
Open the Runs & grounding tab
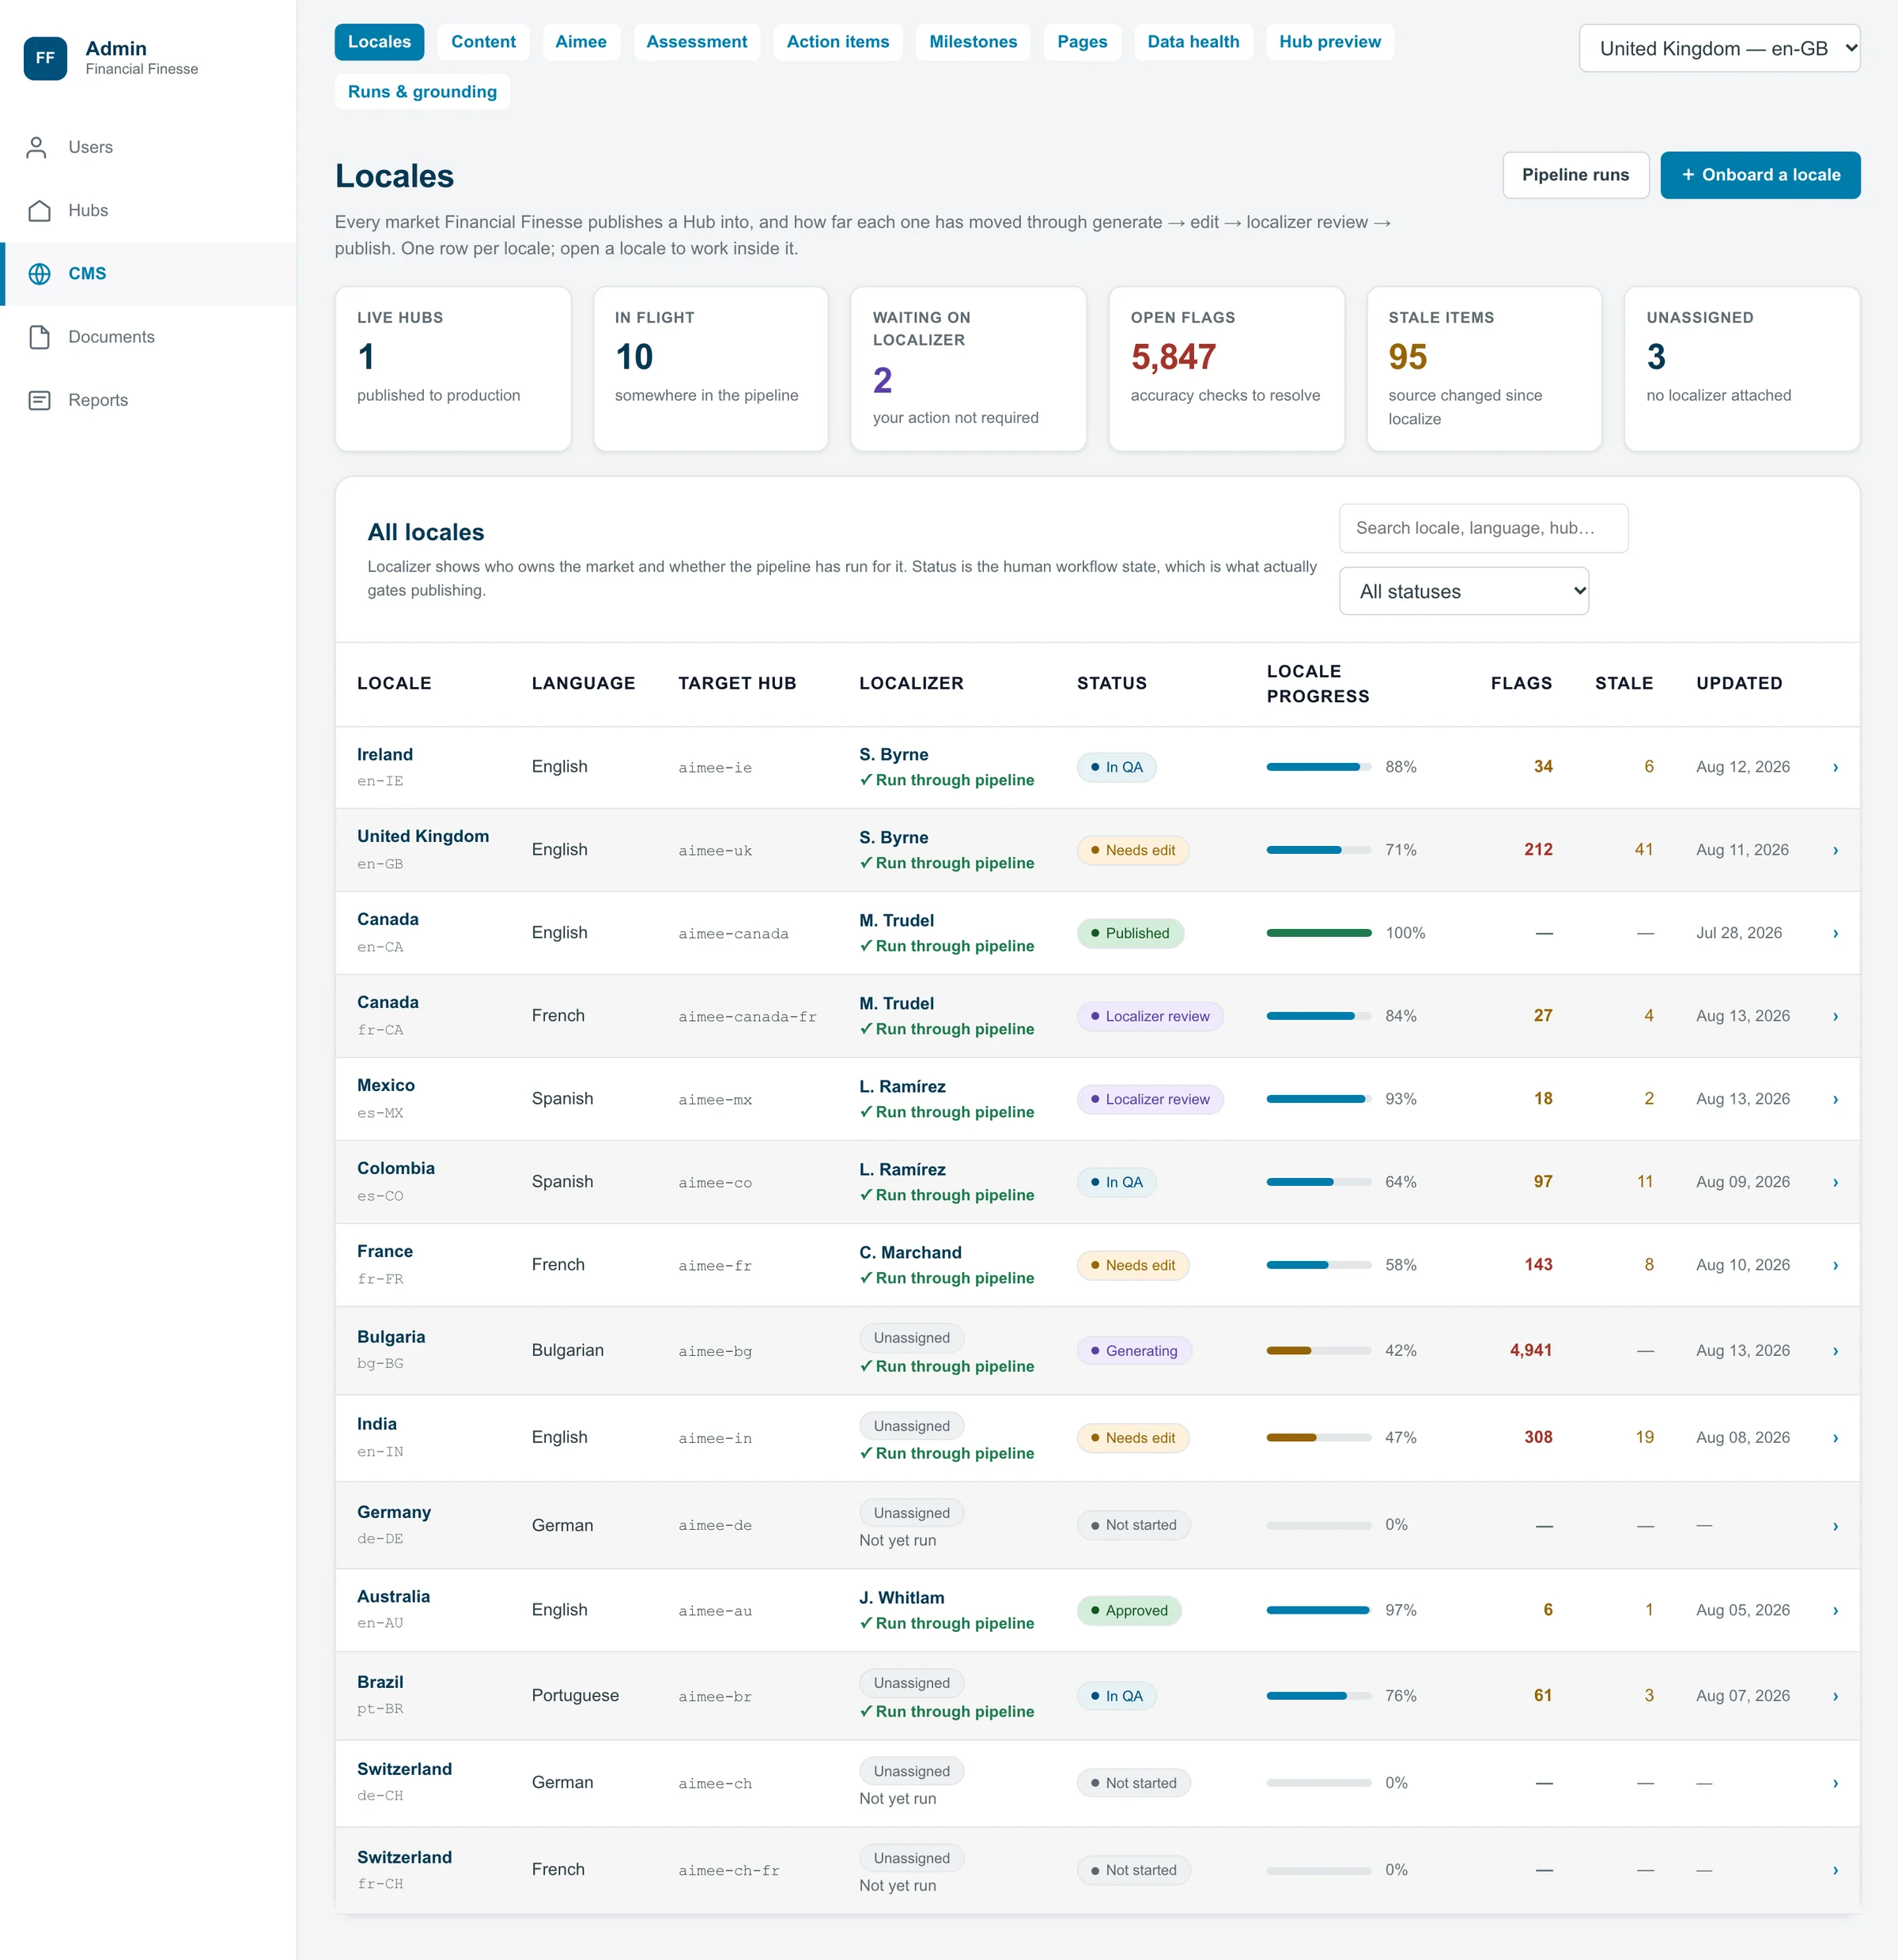coord(422,92)
